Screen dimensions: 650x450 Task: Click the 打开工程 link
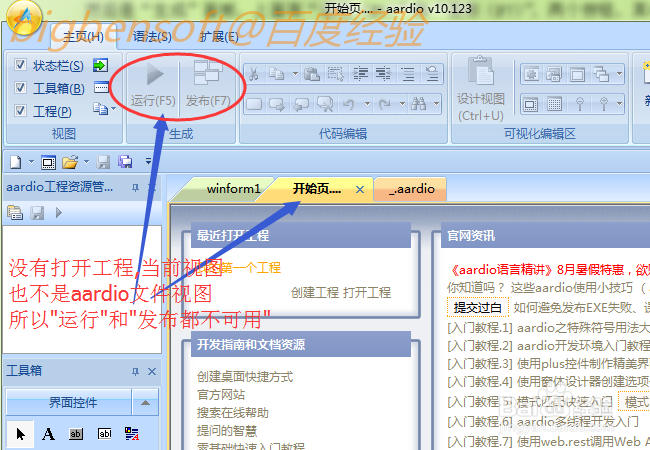tap(367, 293)
